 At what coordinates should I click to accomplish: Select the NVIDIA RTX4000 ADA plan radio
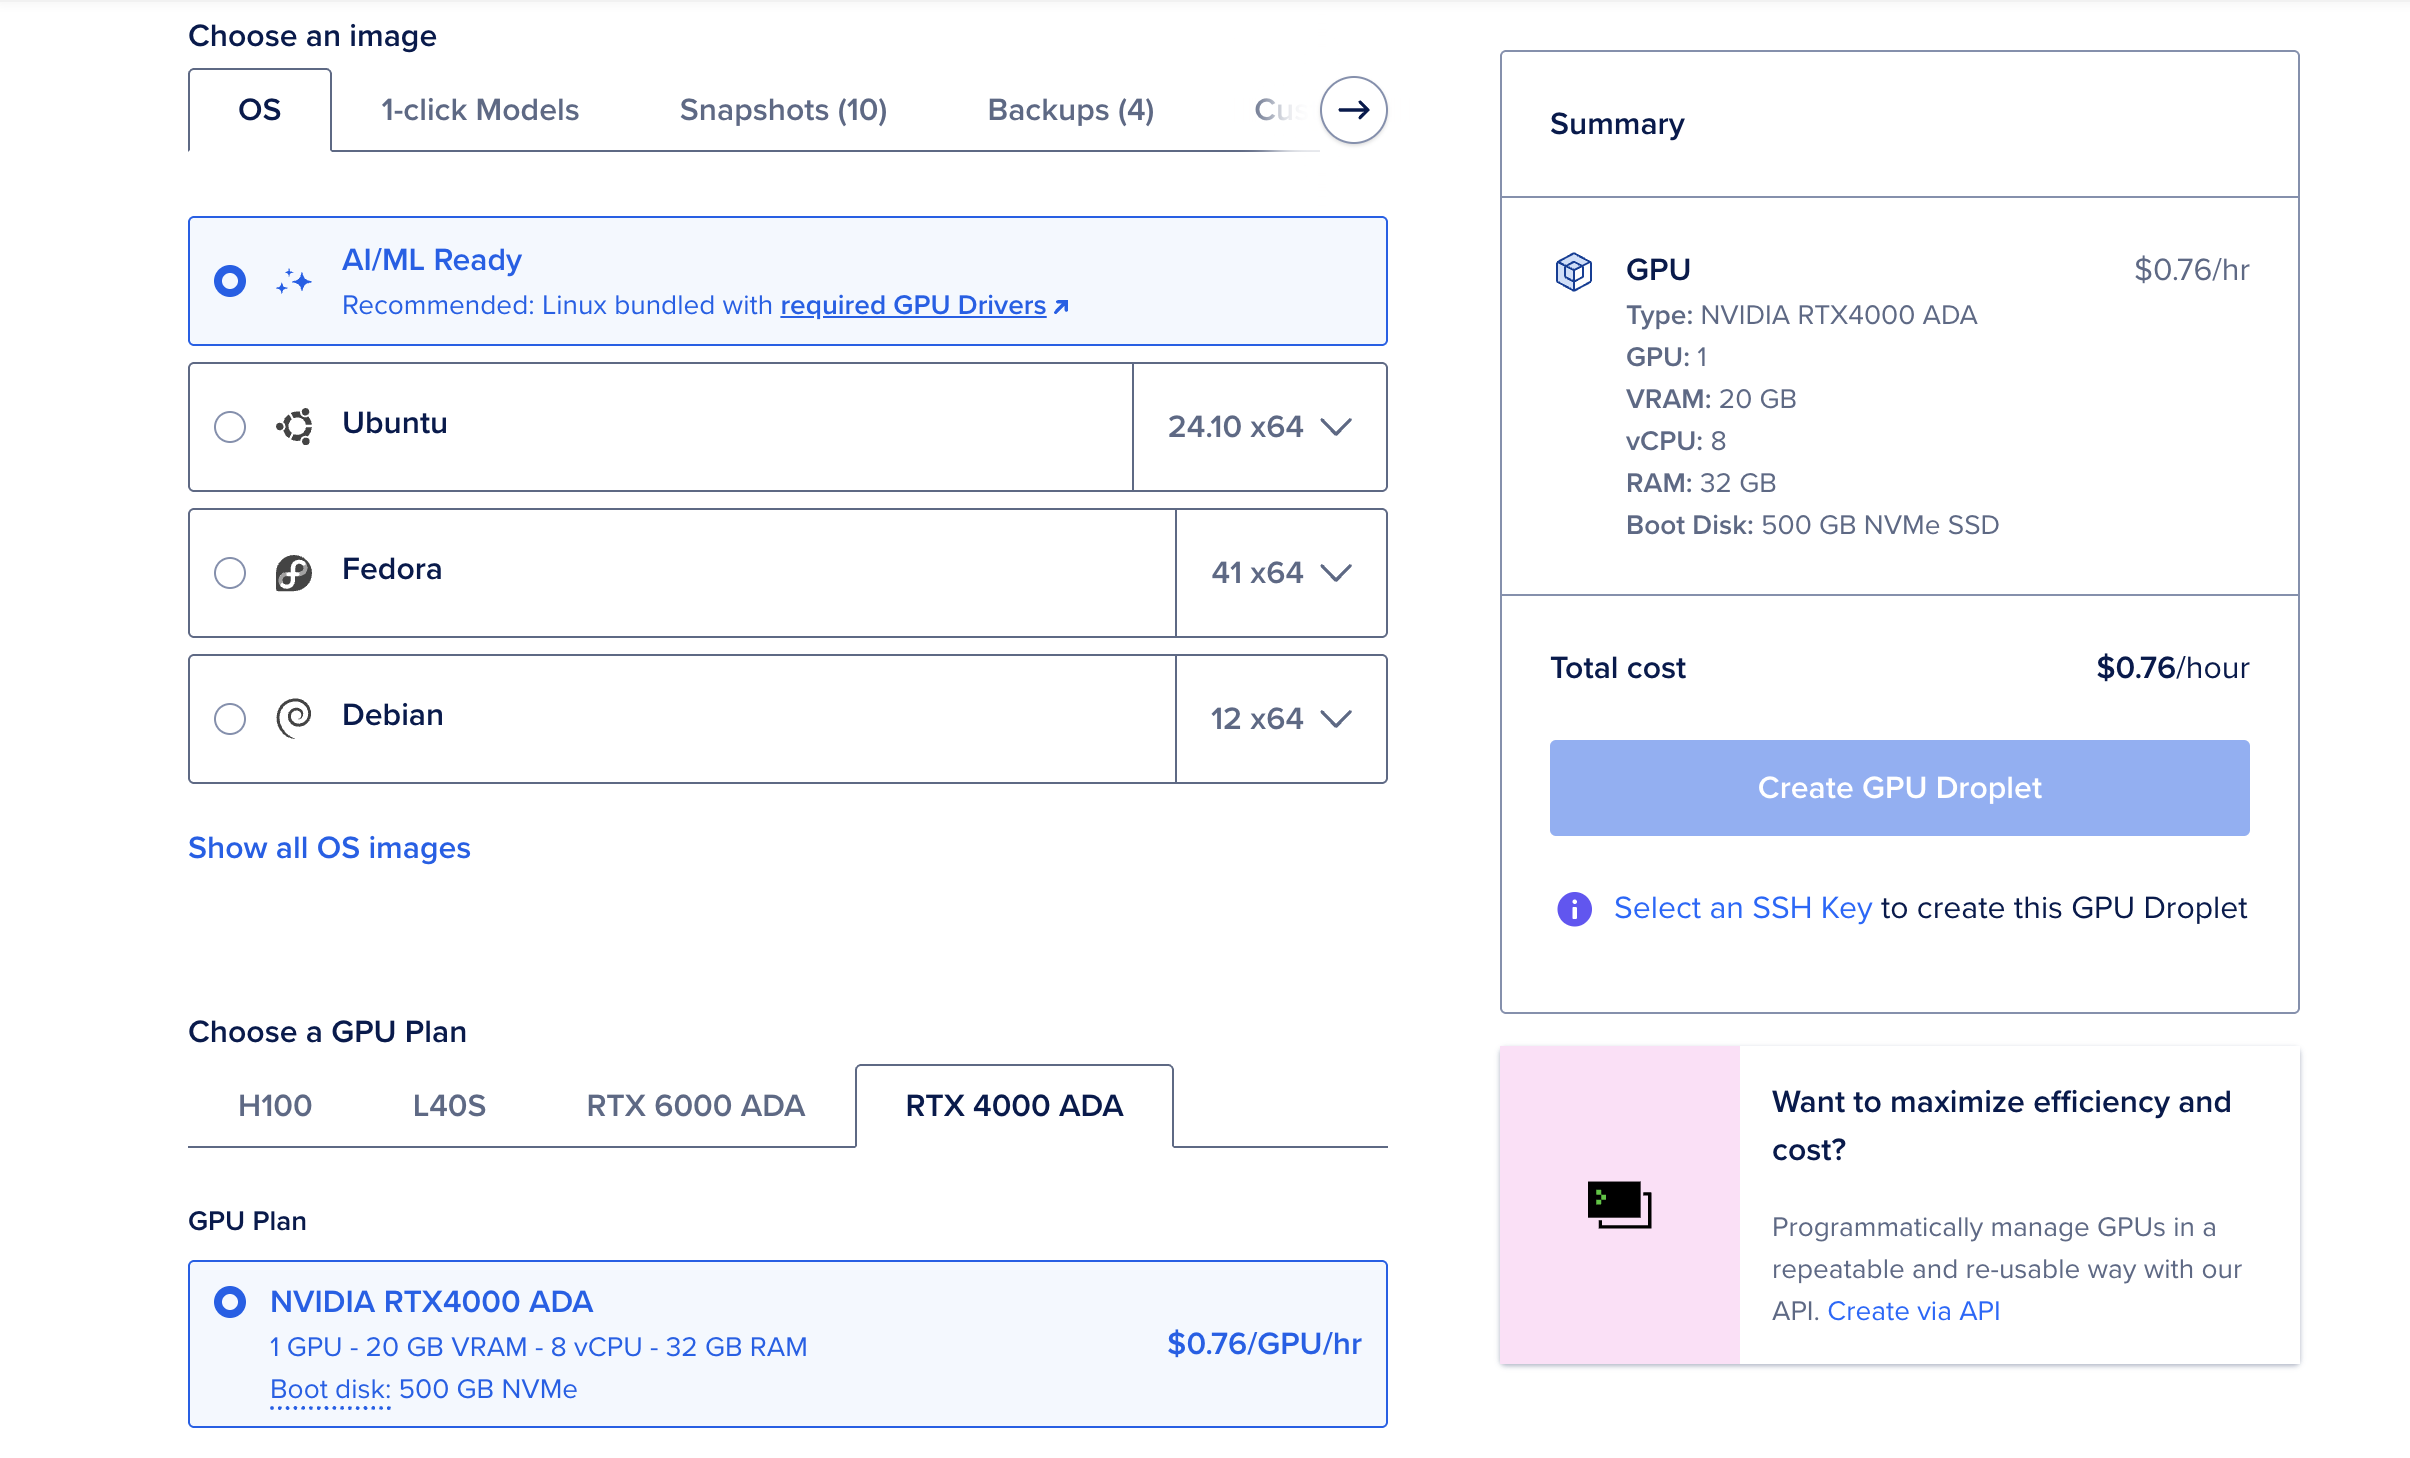tap(230, 1302)
